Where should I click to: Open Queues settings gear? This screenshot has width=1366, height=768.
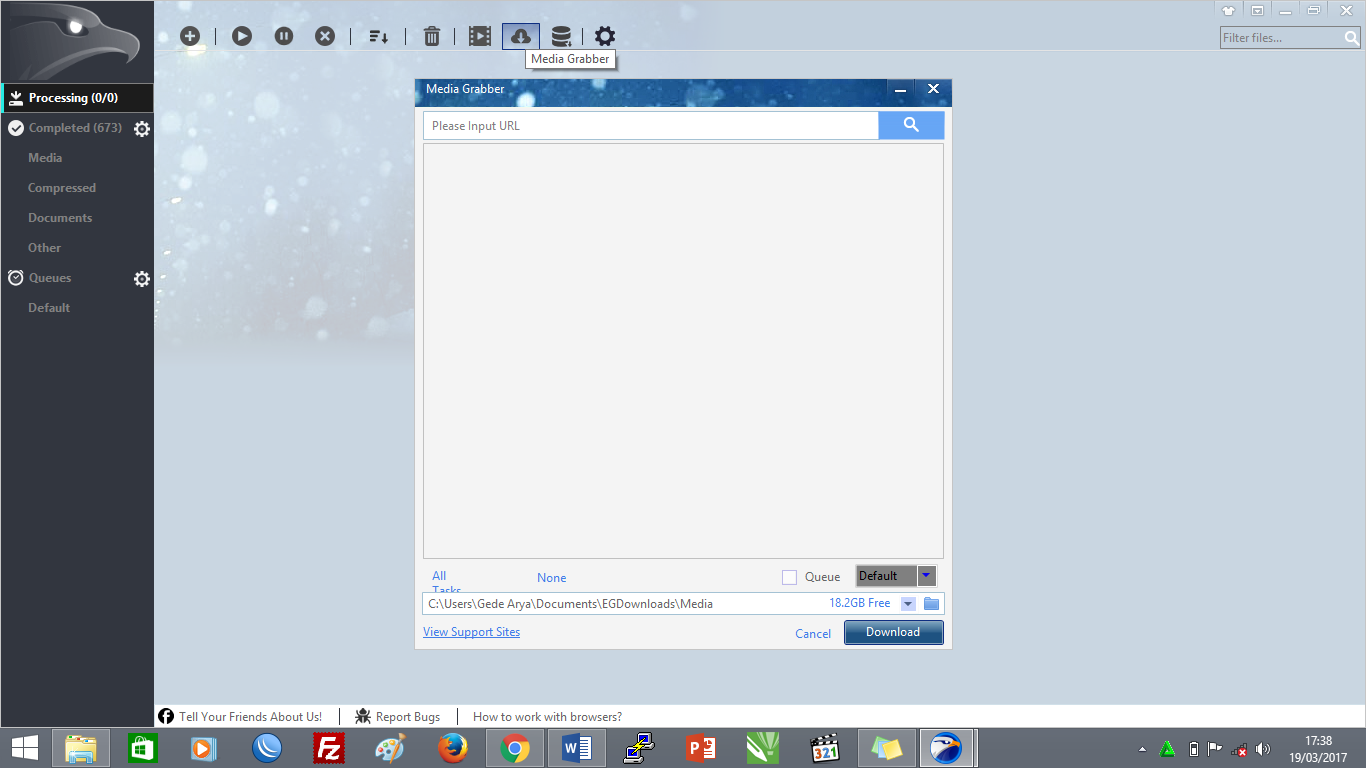point(142,279)
